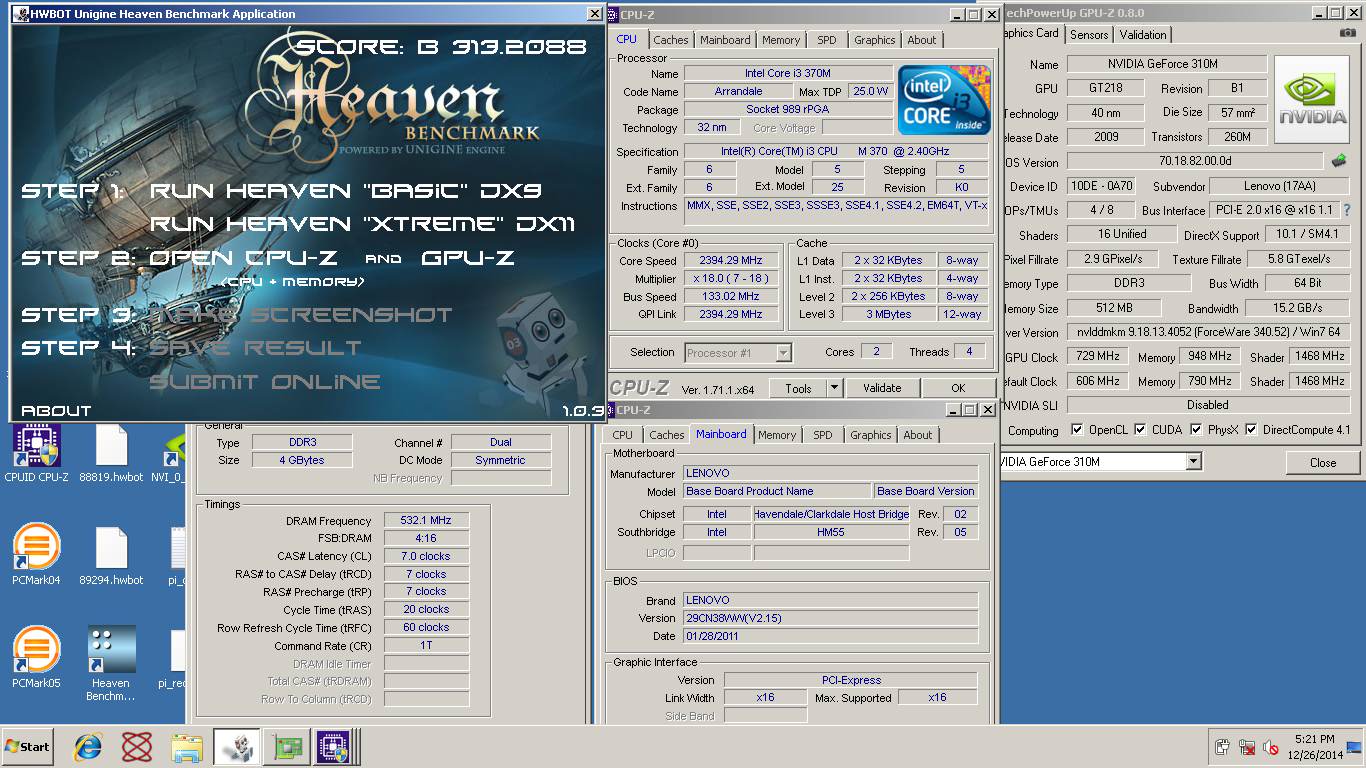The image size is (1366, 768).
Task: Open the first tray icon left of network
Action: pyautogui.click(x=1222, y=747)
